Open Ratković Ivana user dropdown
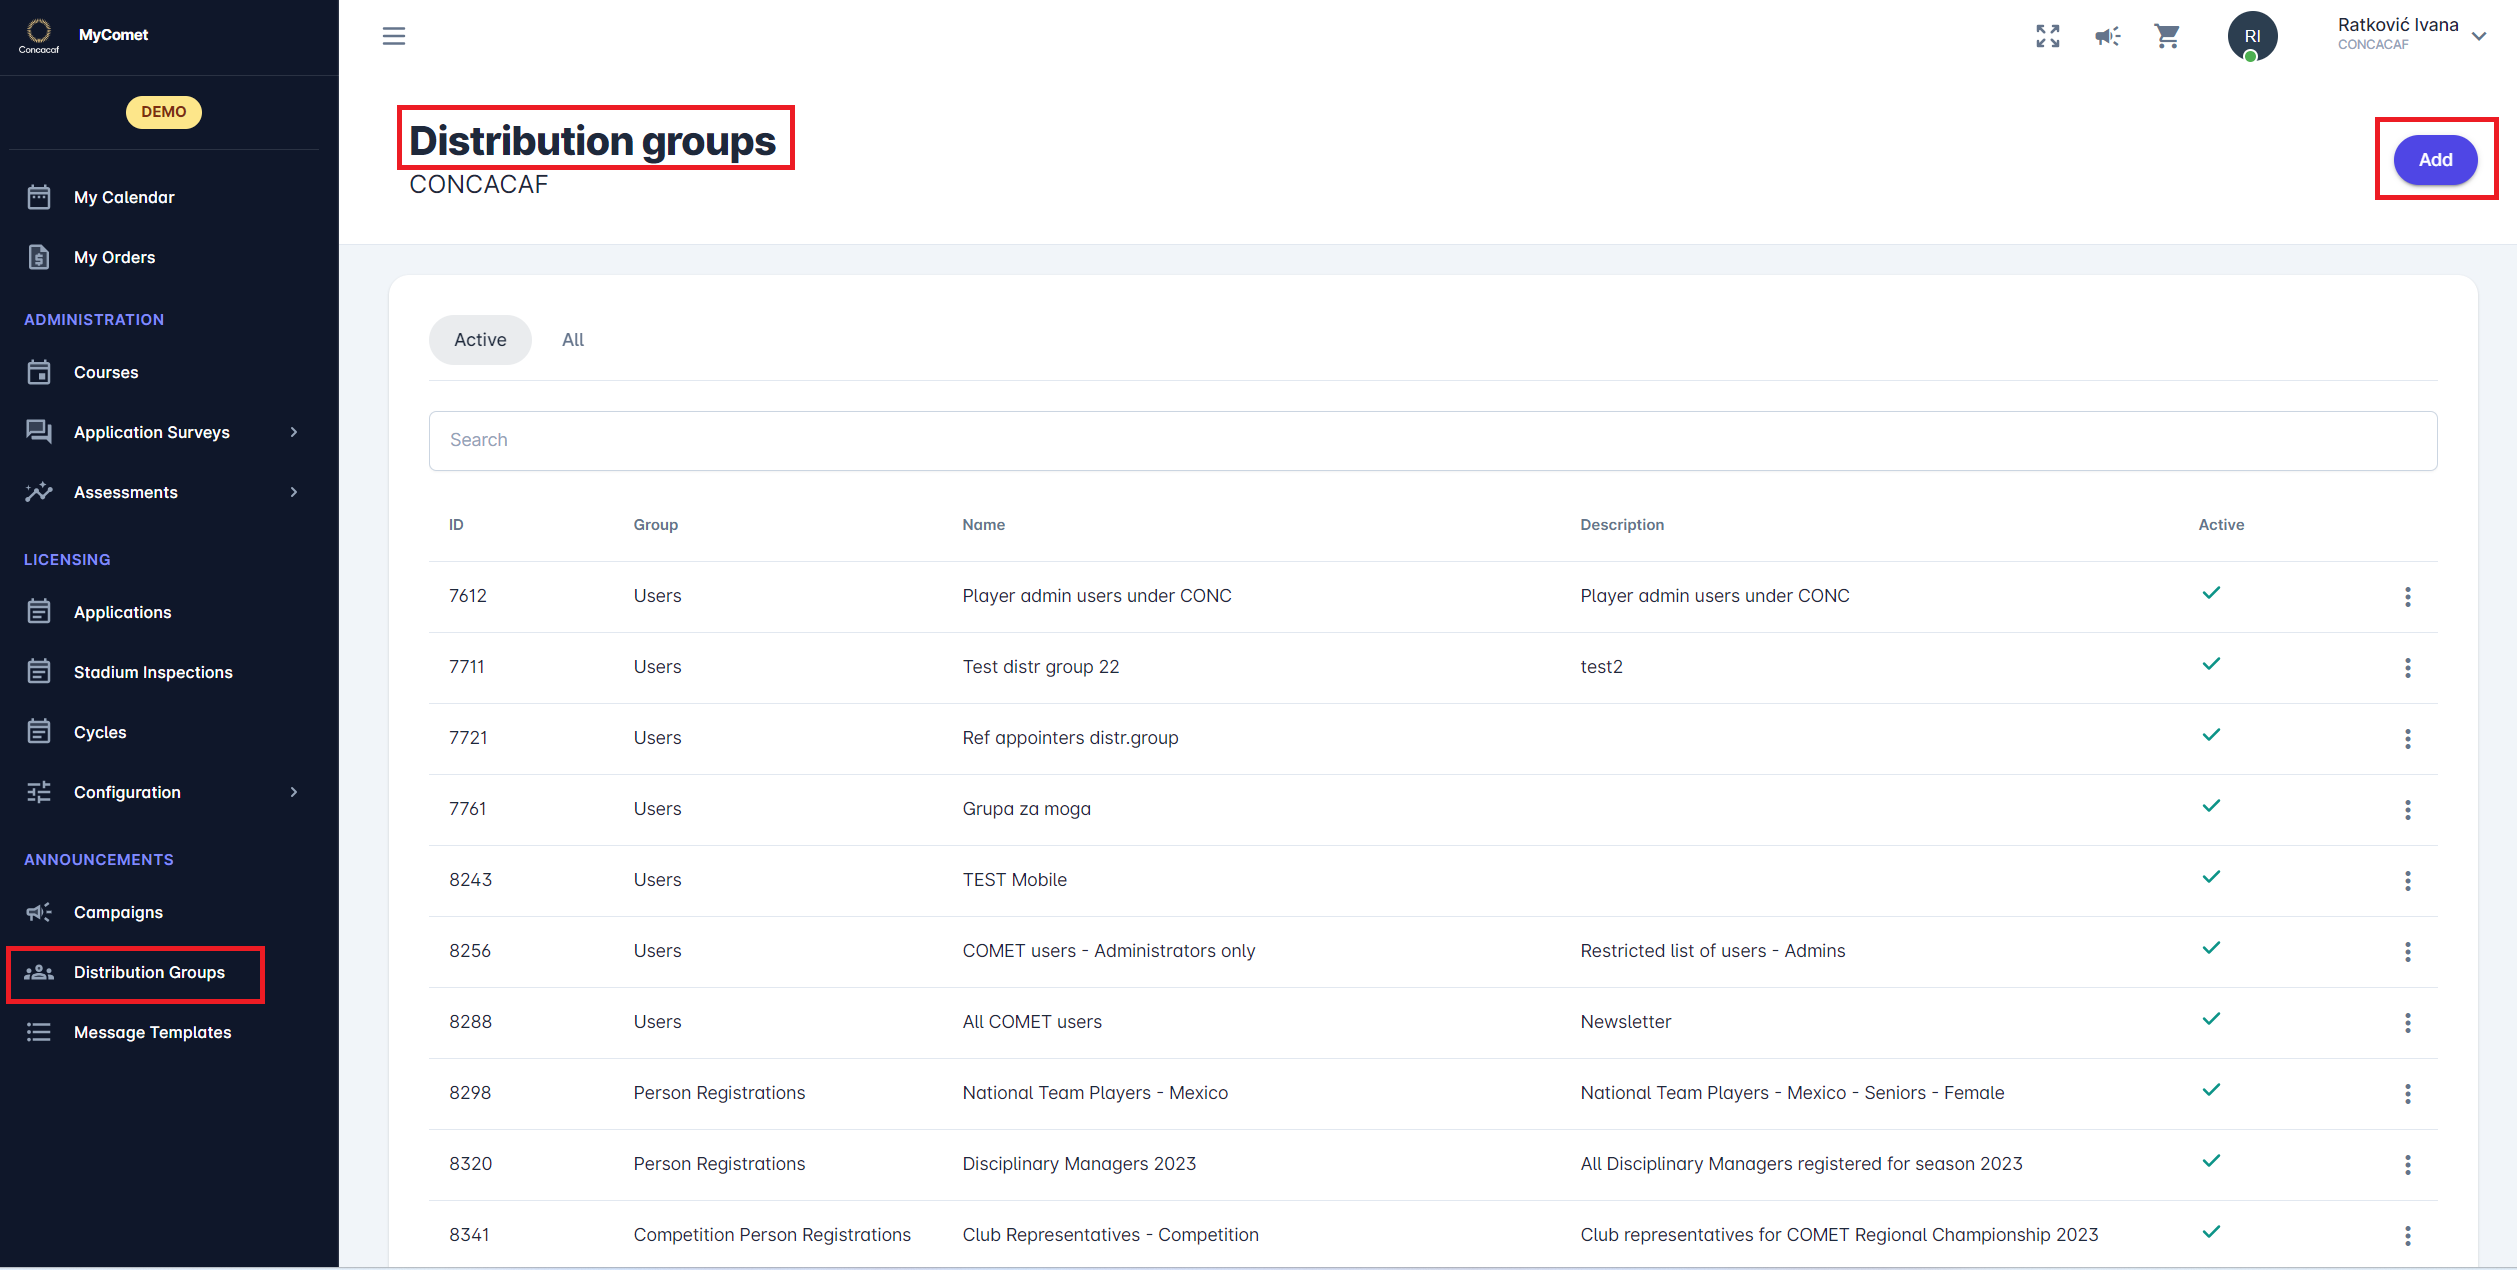This screenshot has width=2517, height=1270. click(2478, 36)
